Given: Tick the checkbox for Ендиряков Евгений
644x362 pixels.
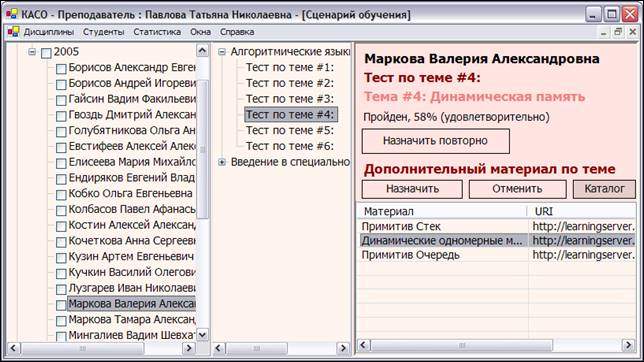Looking at the screenshot, I should [61, 179].
